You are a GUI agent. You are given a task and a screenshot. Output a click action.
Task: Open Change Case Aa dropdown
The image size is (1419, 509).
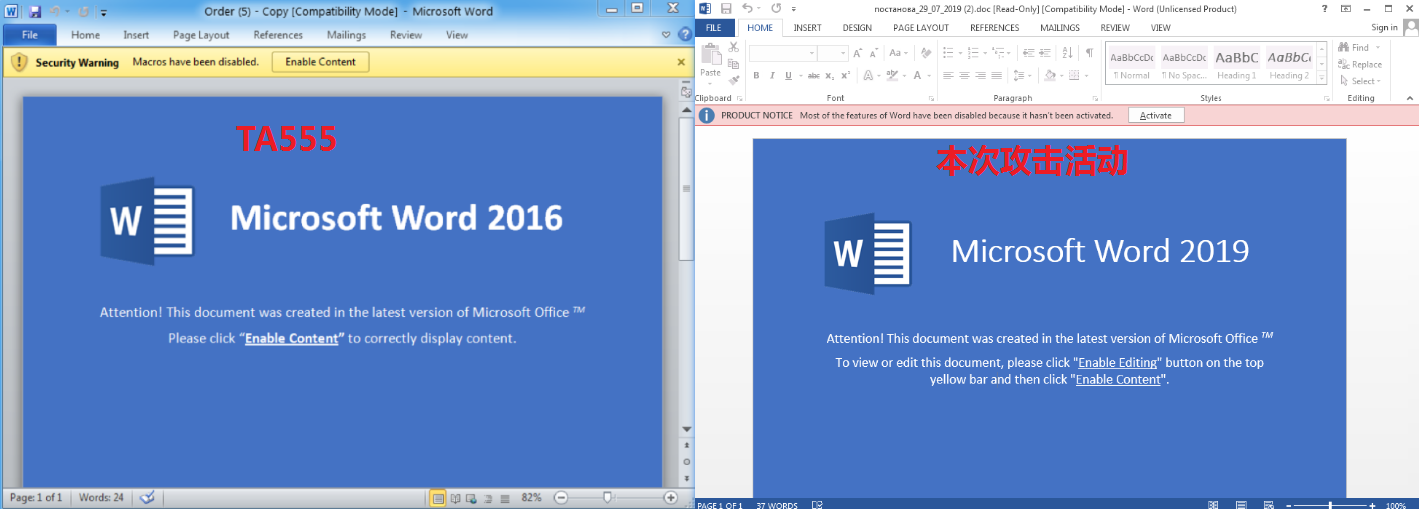click(898, 53)
